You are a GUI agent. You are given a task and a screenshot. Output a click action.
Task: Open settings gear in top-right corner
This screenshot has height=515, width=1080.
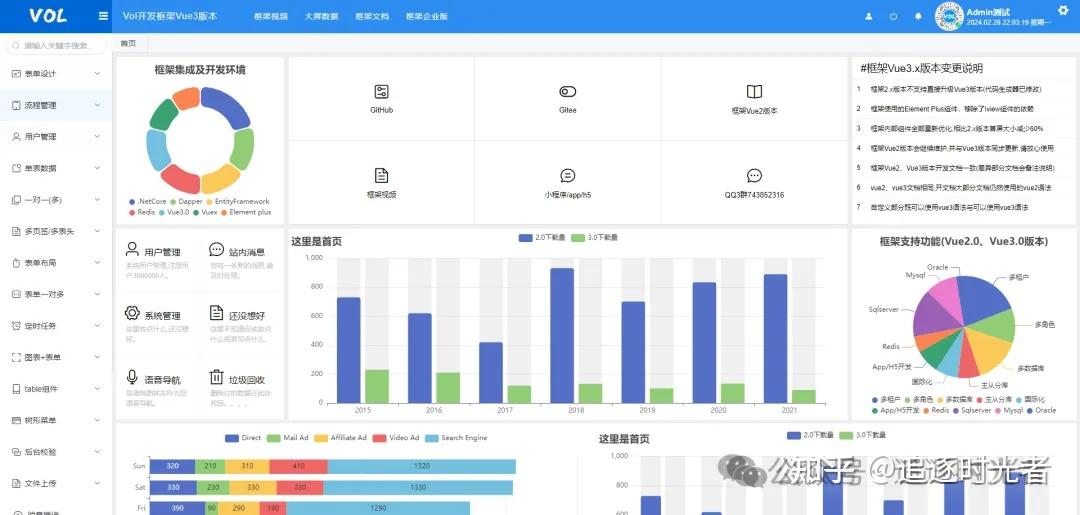coord(1062,10)
